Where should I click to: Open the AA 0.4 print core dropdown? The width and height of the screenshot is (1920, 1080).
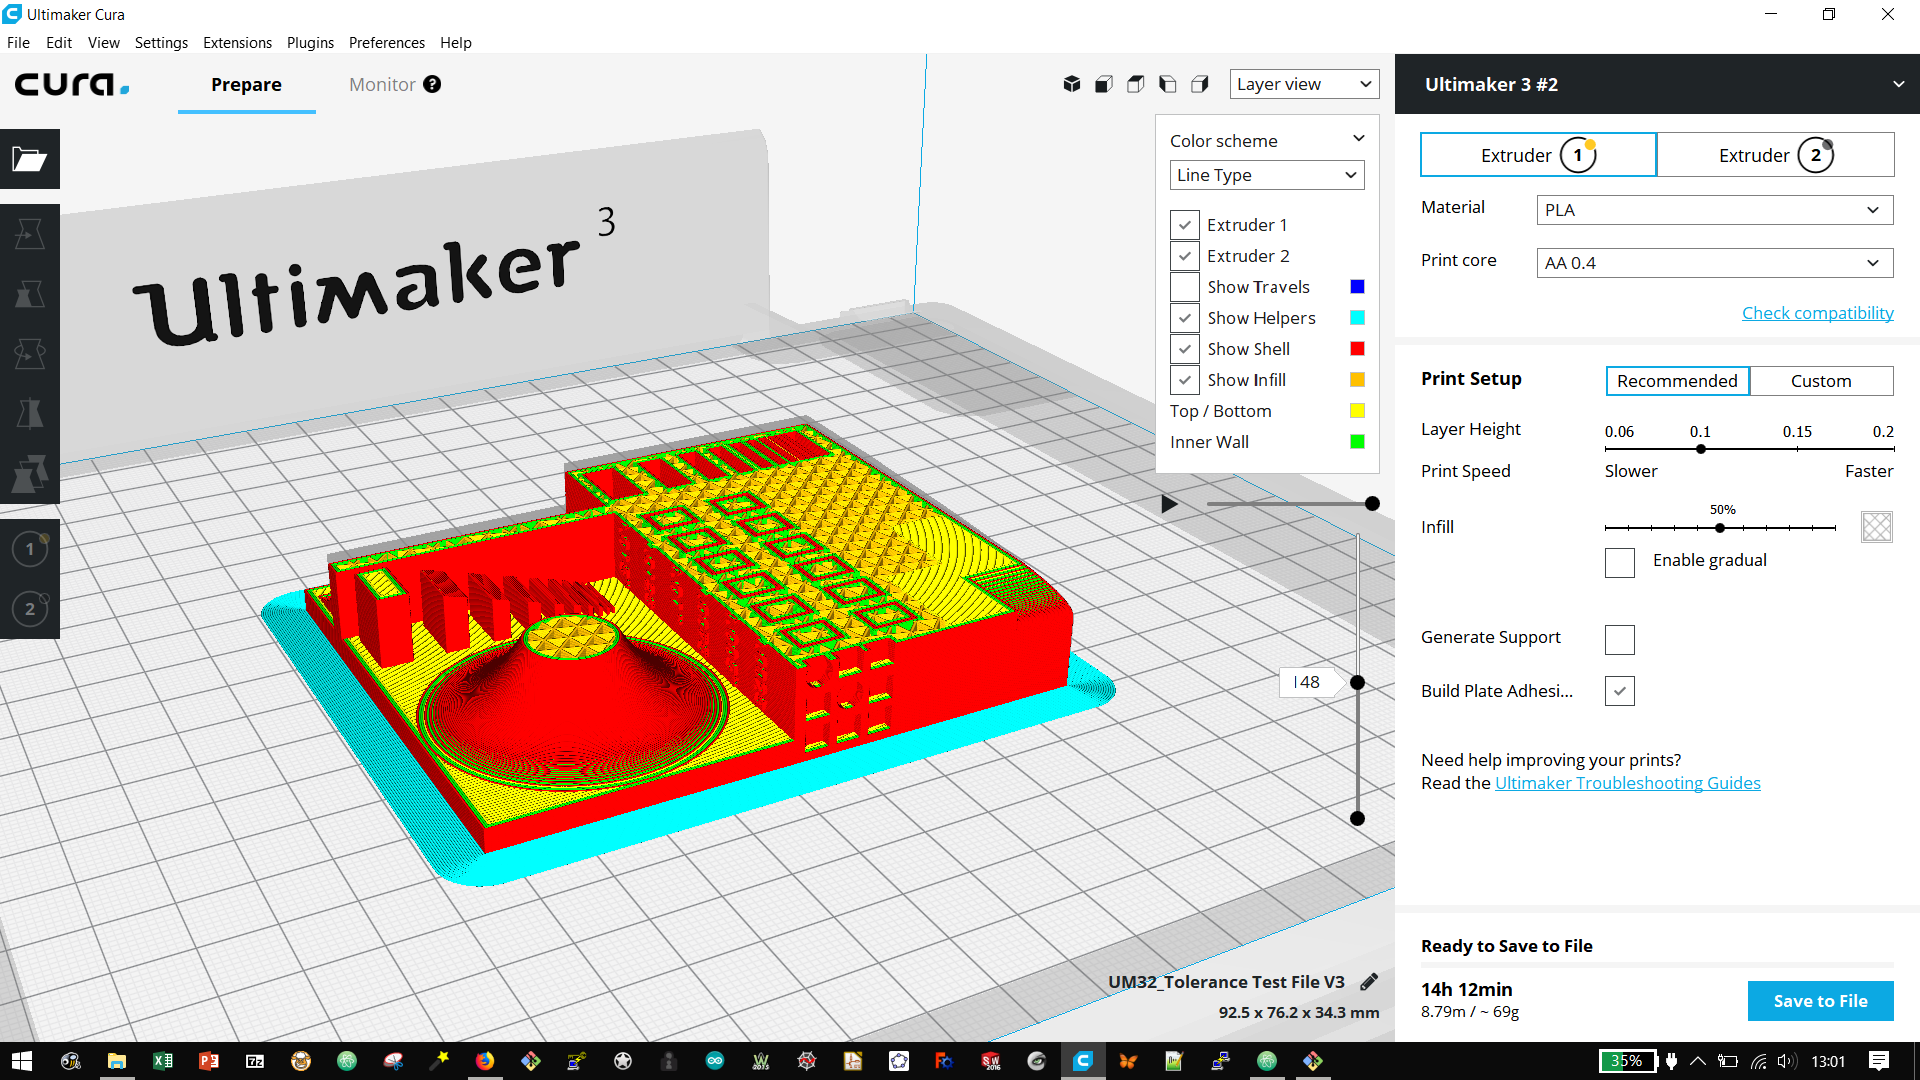(x=1715, y=263)
